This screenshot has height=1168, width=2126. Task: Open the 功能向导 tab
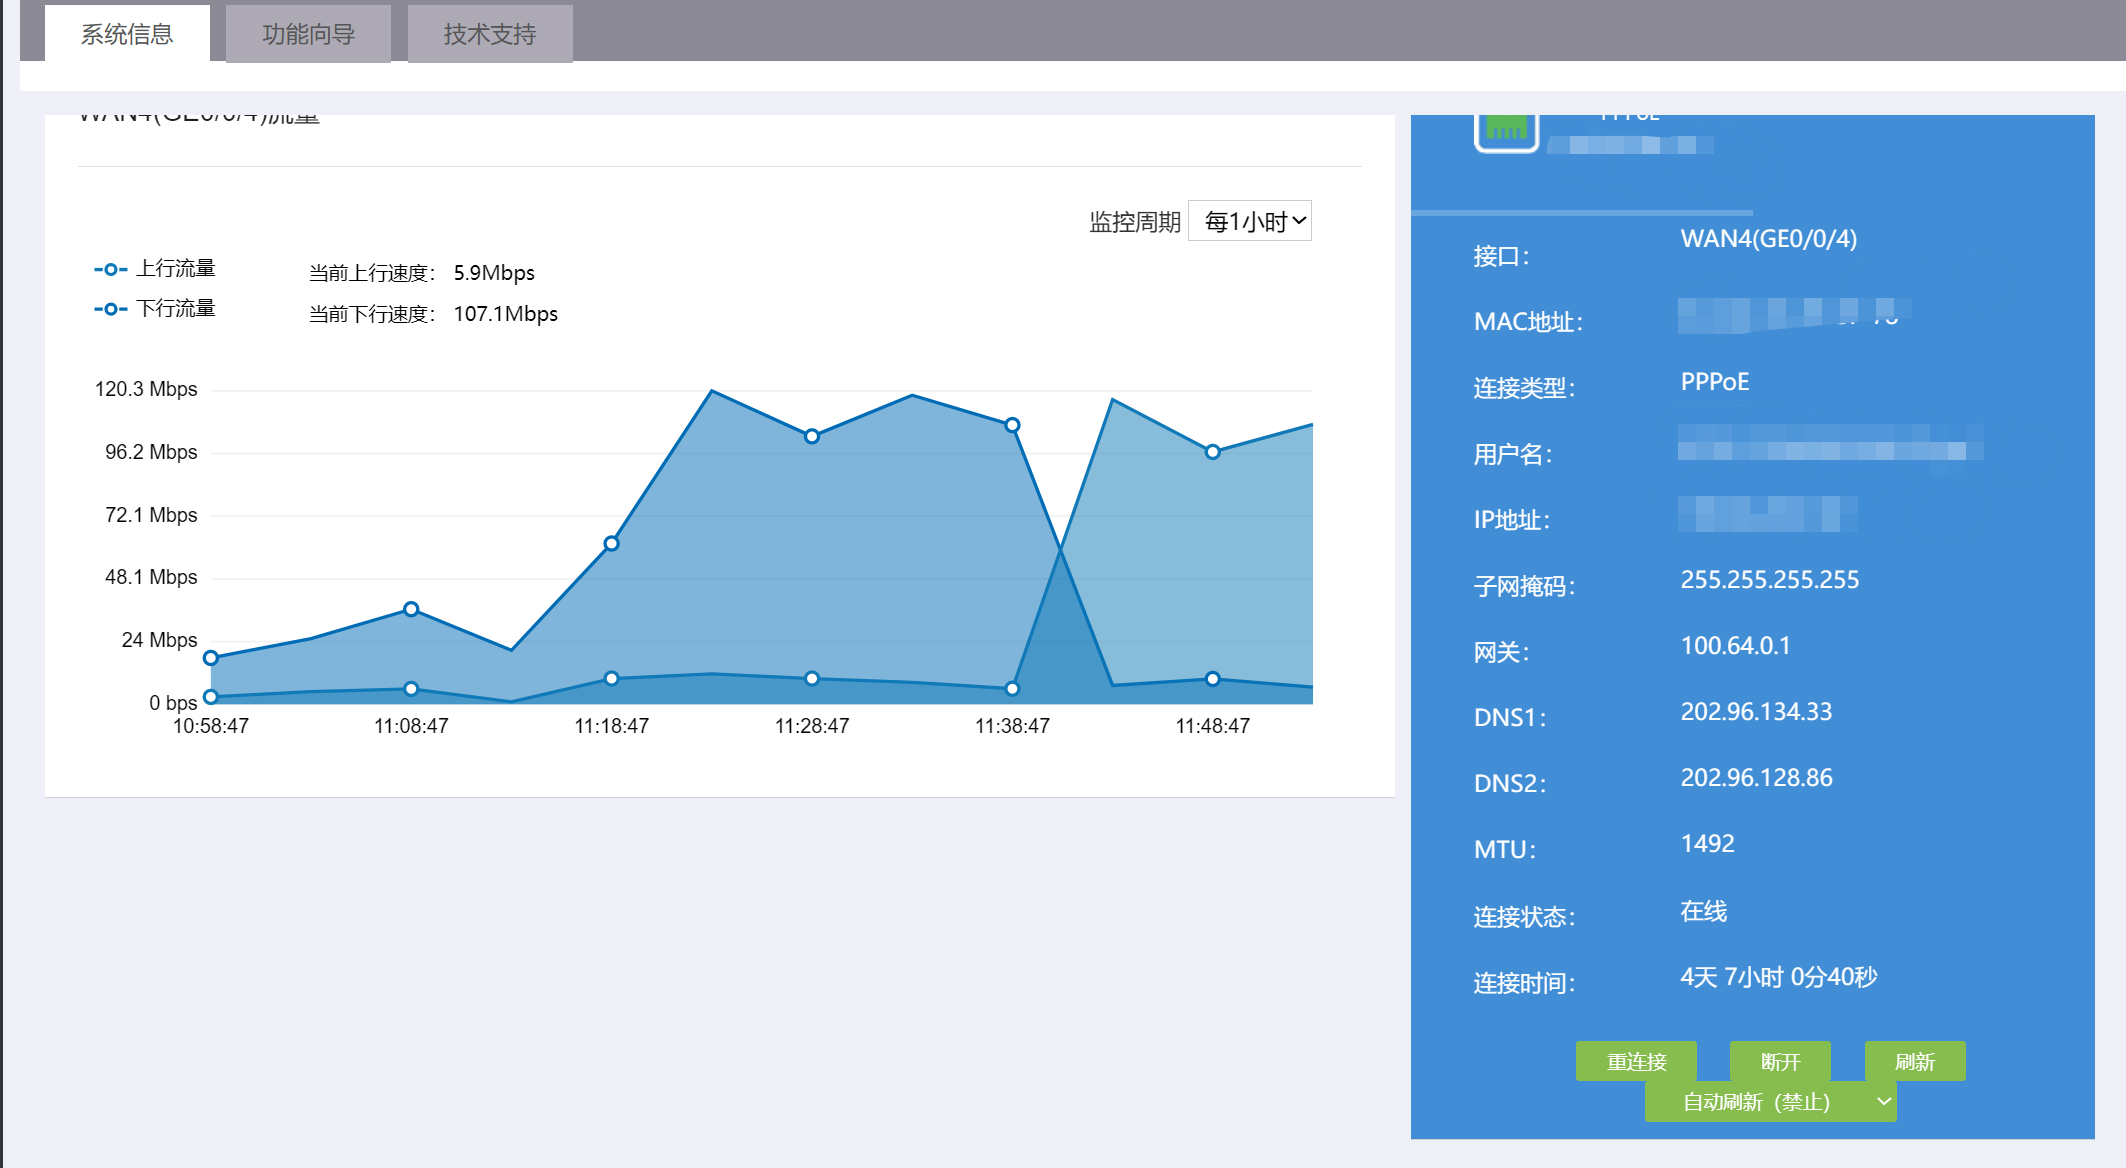(308, 34)
